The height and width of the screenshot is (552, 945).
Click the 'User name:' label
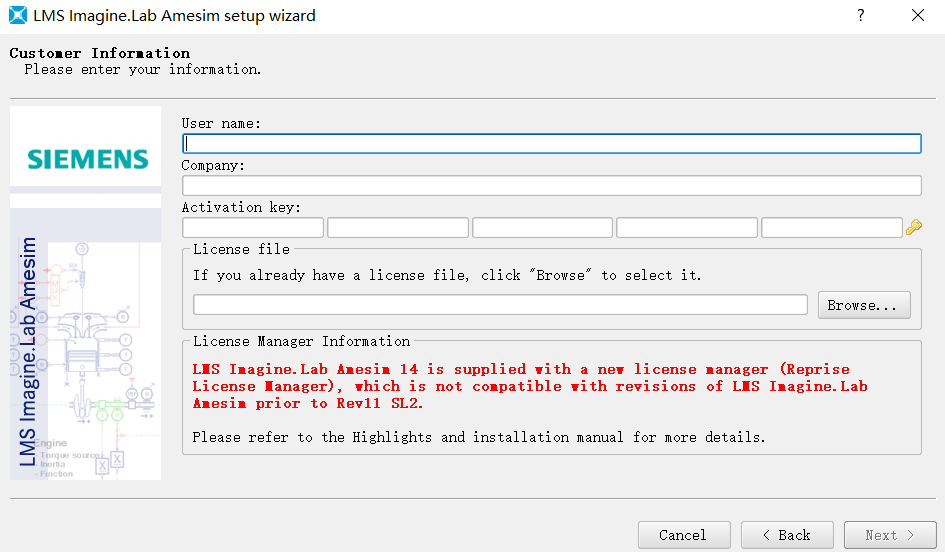click(221, 124)
